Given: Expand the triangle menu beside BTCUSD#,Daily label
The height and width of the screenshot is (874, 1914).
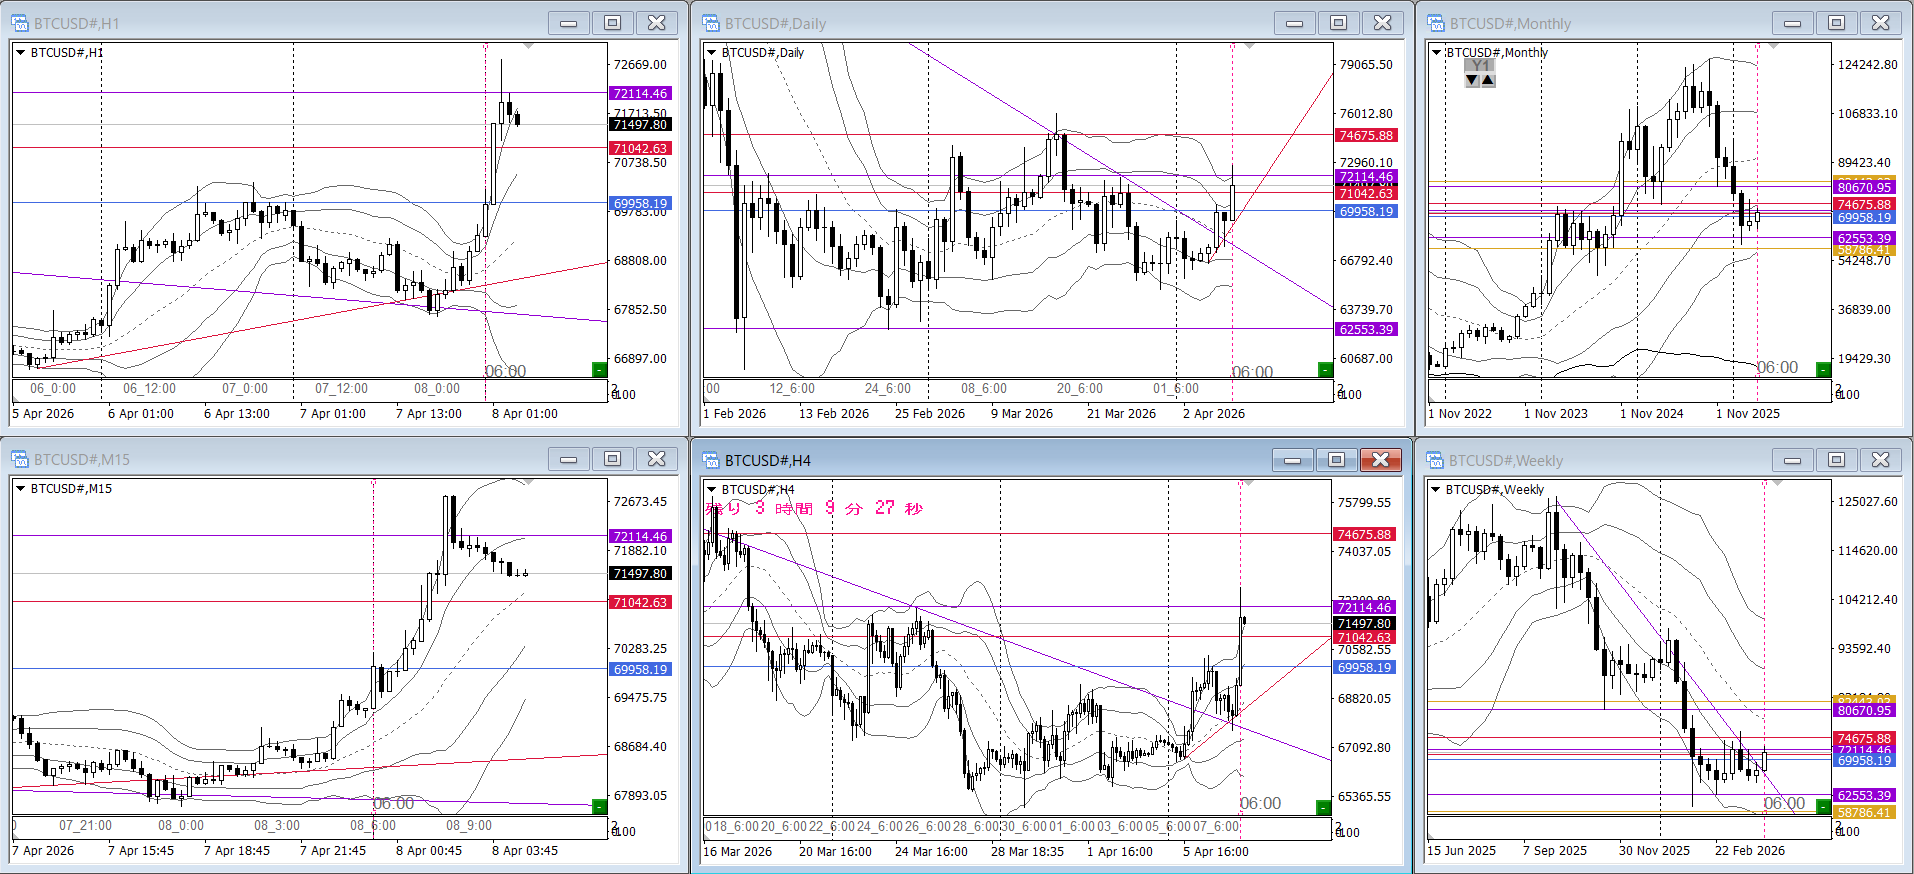Looking at the screenshot, I should (711, 52).
